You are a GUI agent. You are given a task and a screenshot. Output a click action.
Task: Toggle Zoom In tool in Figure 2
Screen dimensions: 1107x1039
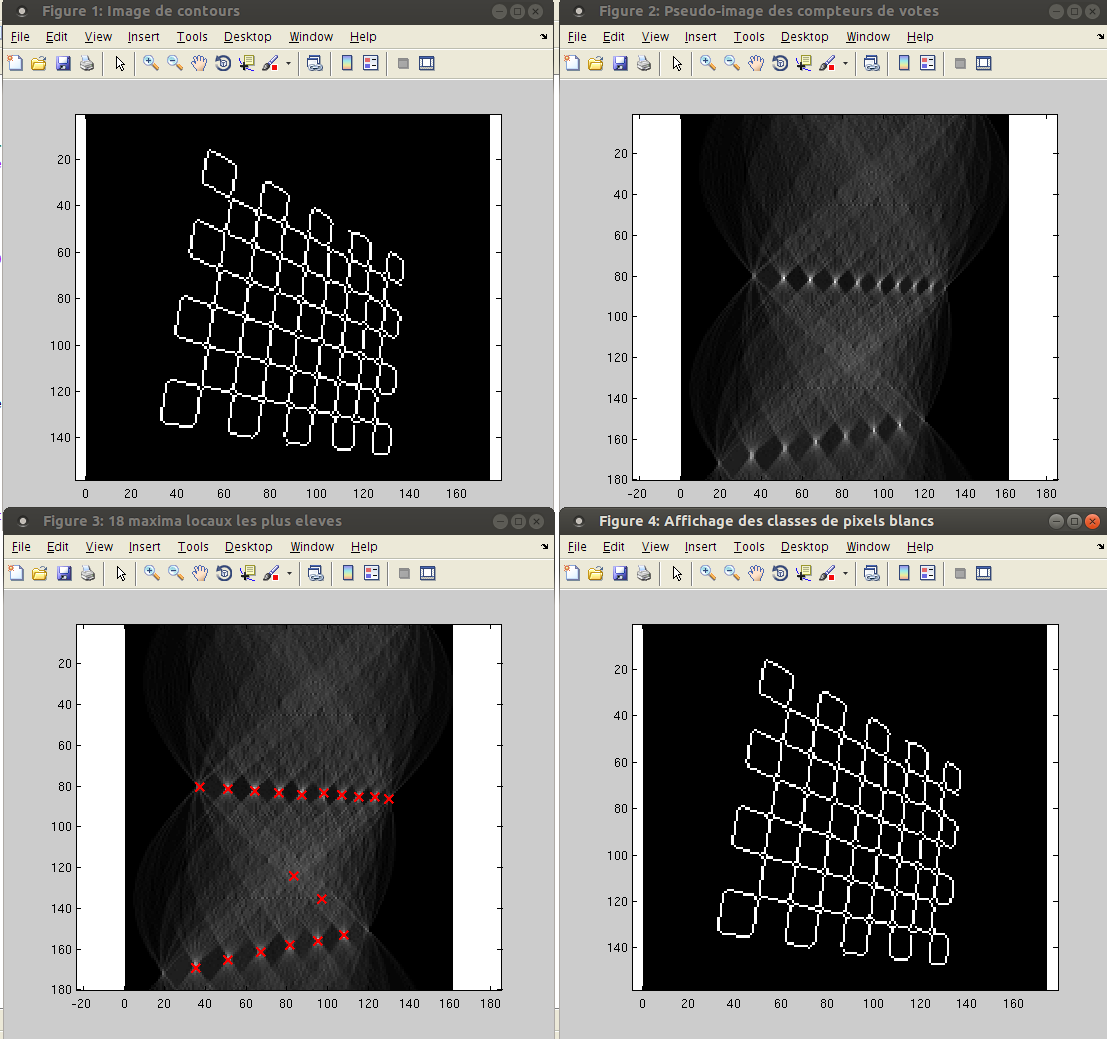pos(707,63)
